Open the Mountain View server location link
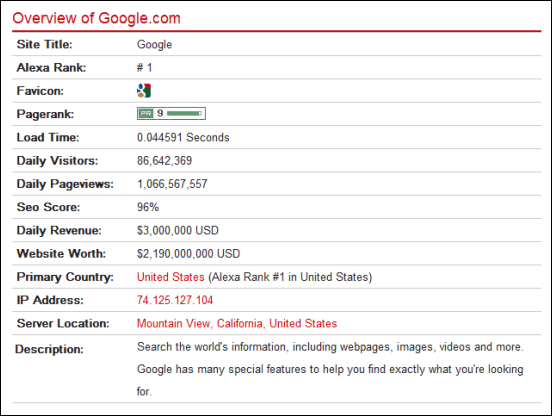This screenshot has height=416, width=552. pos(237,323)
